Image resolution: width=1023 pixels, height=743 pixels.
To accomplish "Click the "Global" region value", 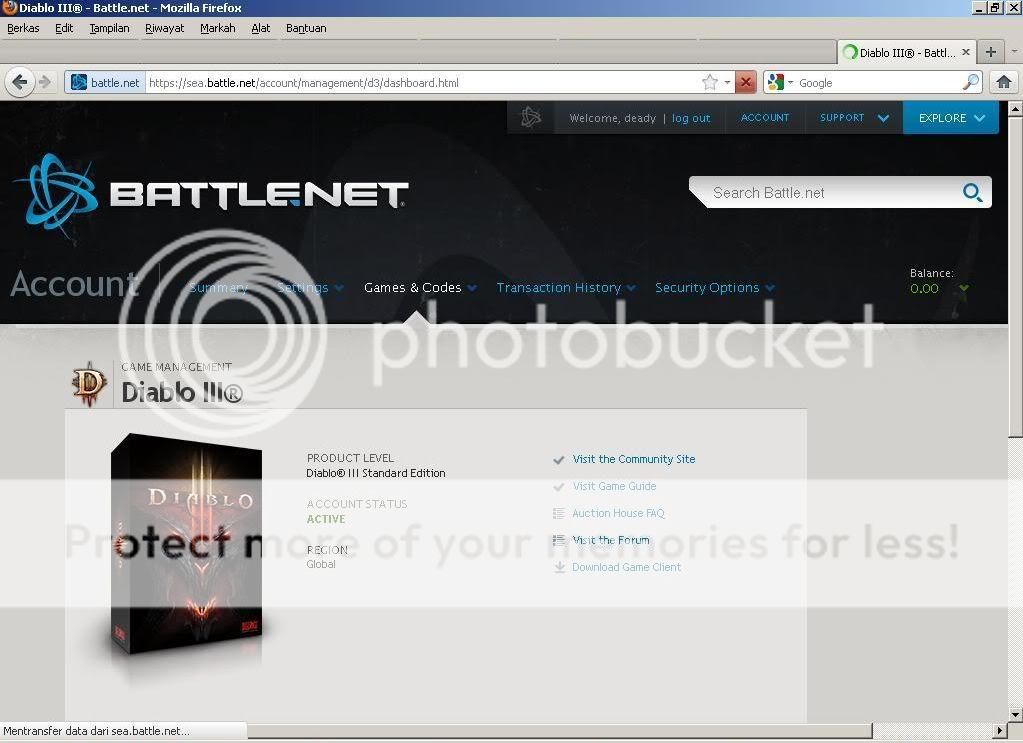I will (x=321, y=564).
